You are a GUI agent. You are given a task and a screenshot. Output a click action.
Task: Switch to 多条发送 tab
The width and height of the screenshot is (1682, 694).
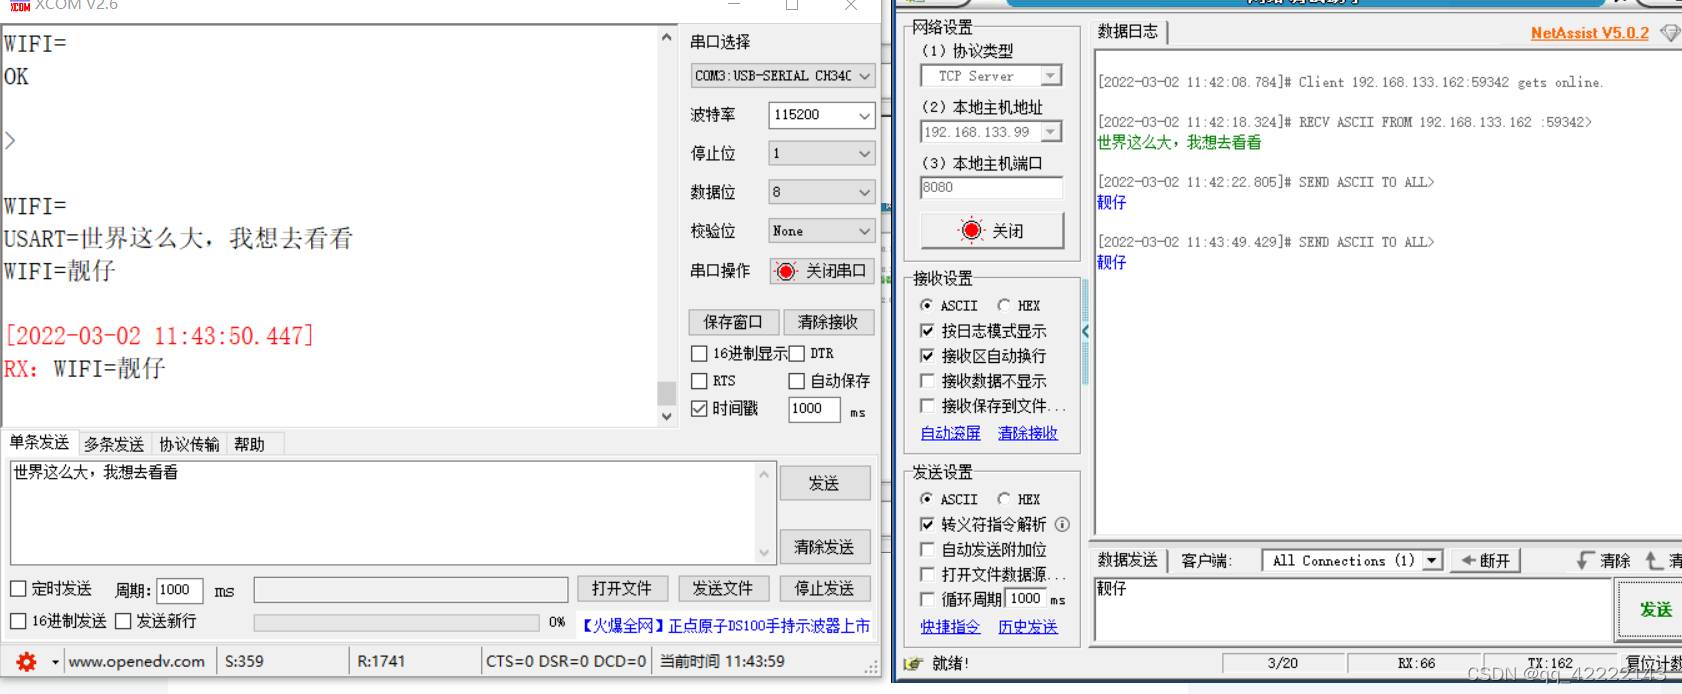tap(114, 444)
